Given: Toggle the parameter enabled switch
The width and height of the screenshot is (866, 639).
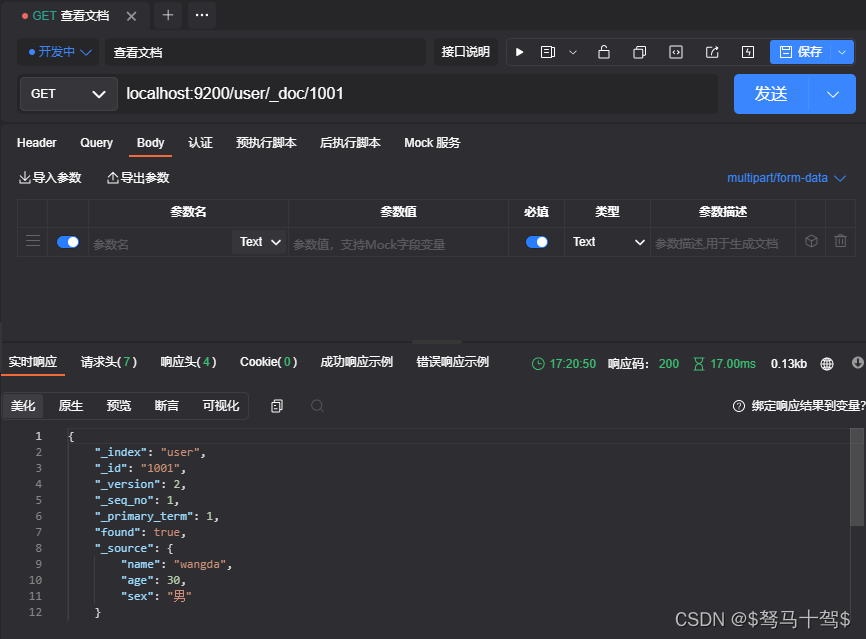Looking at the screenshot, I should click(68, 242).
